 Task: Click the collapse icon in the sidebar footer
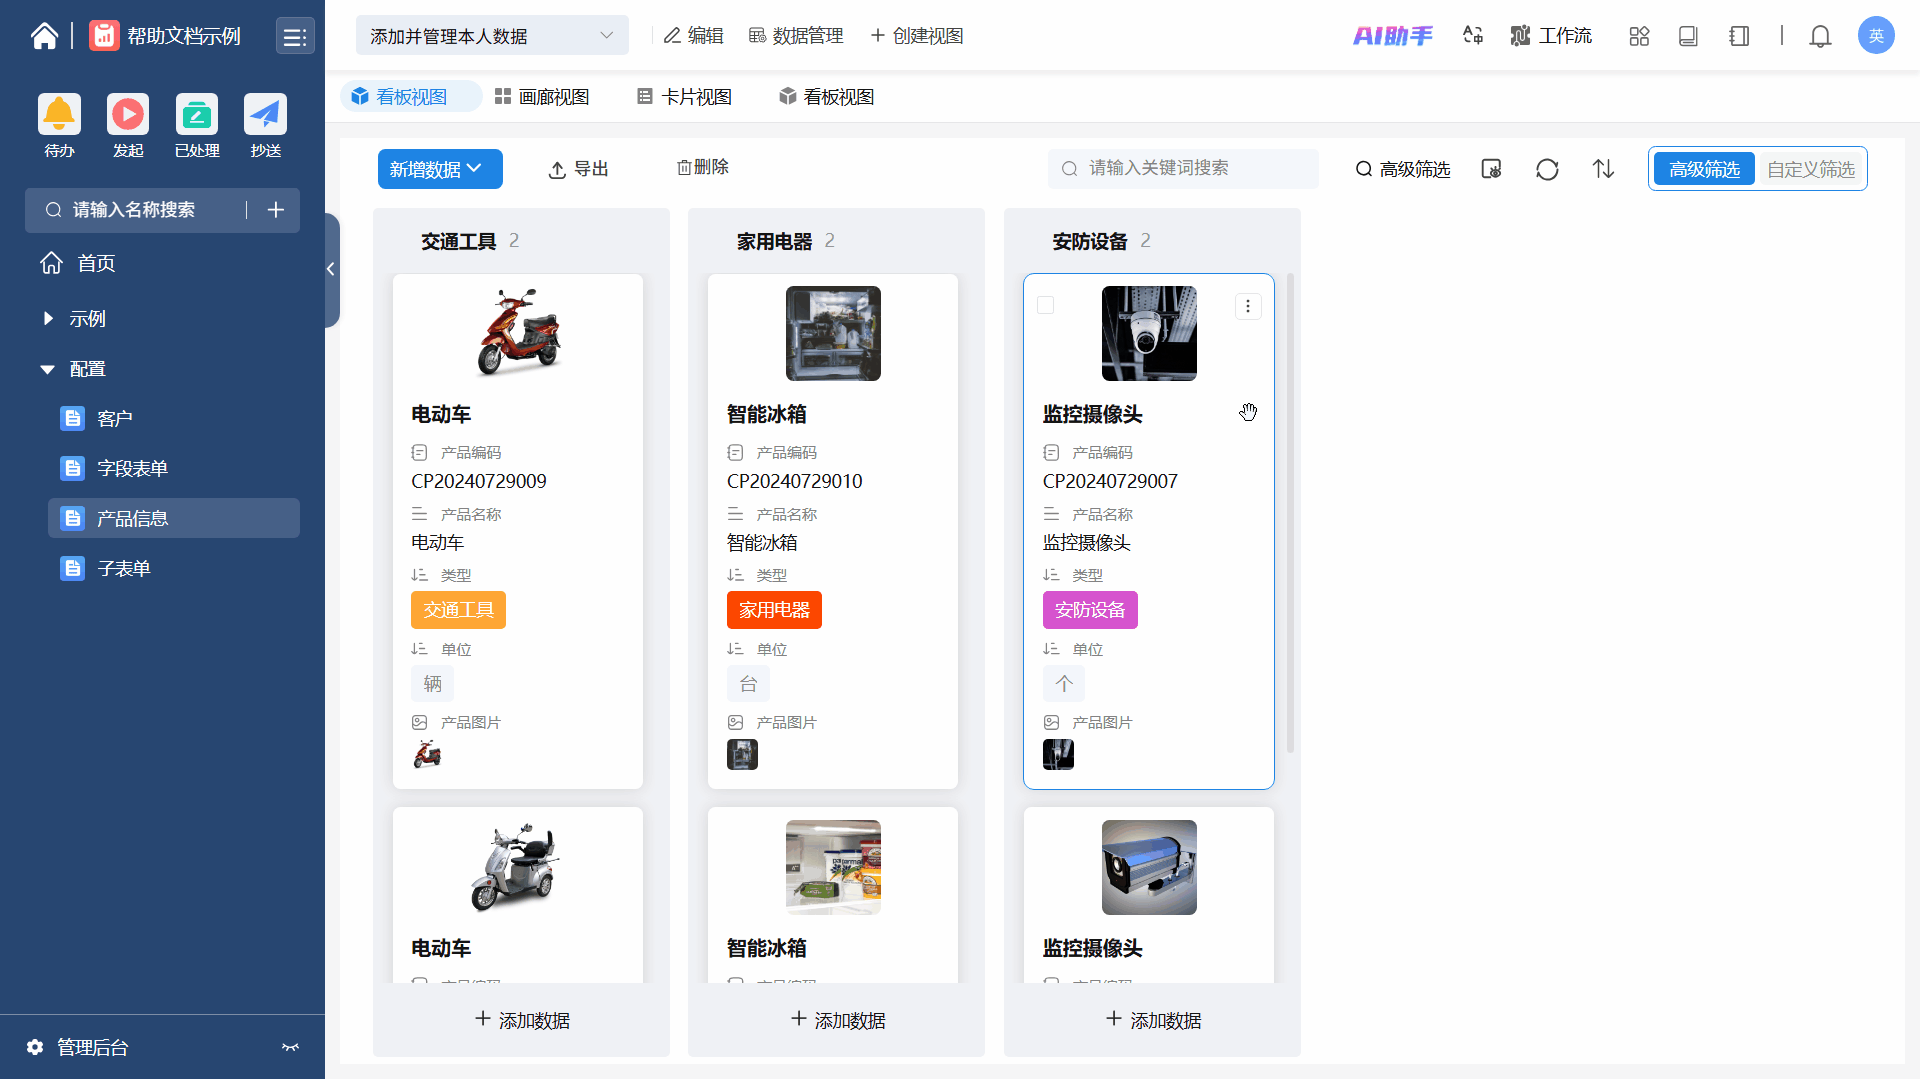[290, 1047]
